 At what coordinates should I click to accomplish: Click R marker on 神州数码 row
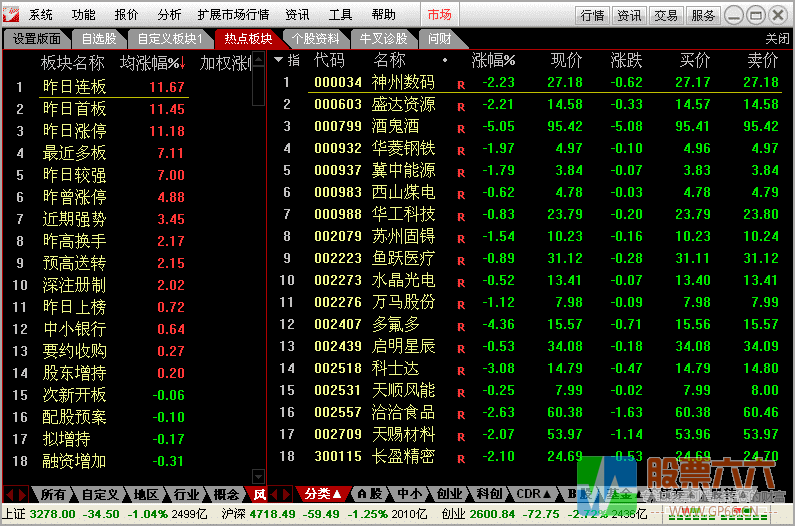pyautogui.click(x=461, y=85)
